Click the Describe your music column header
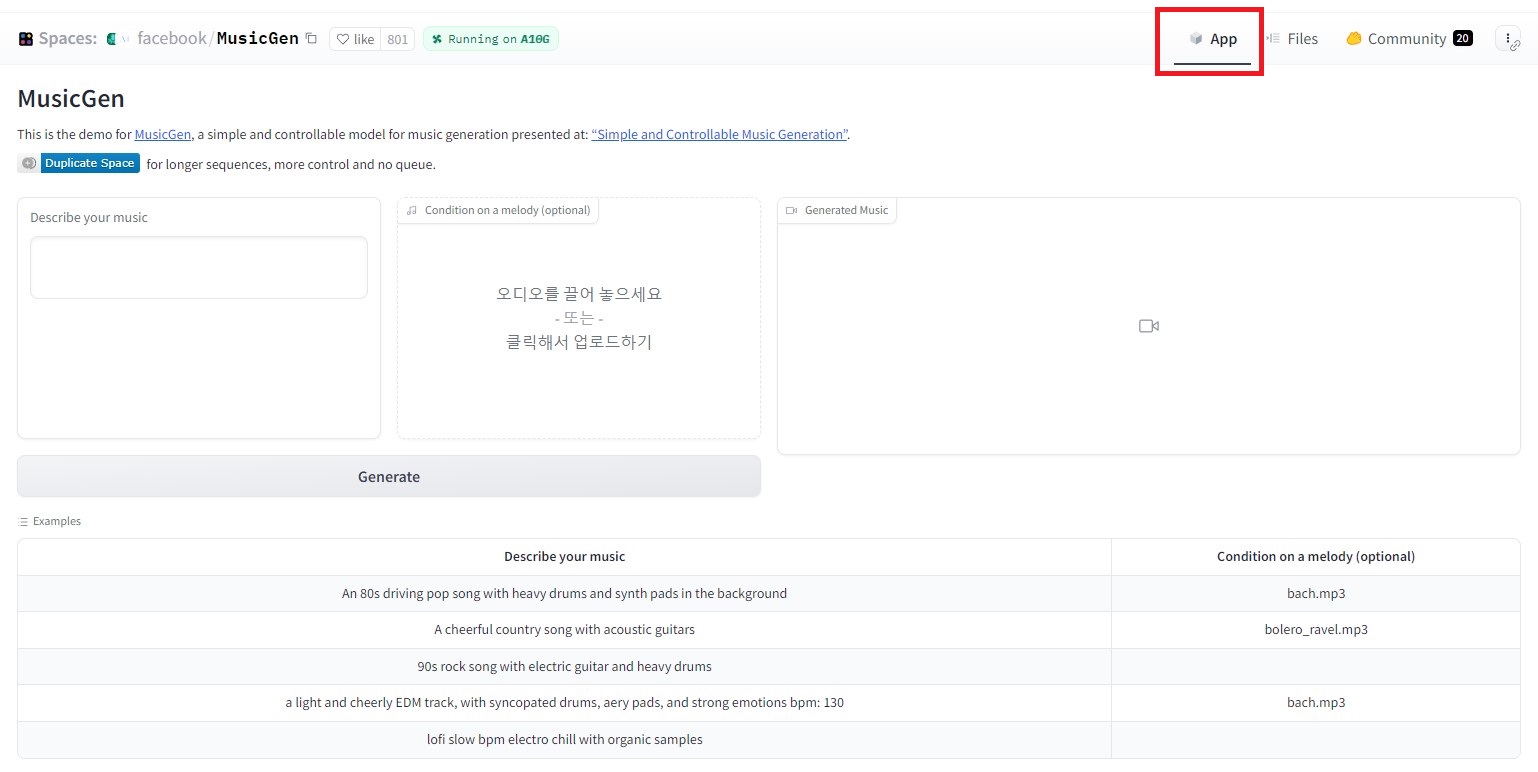This screenshot has width=1538, height=772. pos(564,557)
